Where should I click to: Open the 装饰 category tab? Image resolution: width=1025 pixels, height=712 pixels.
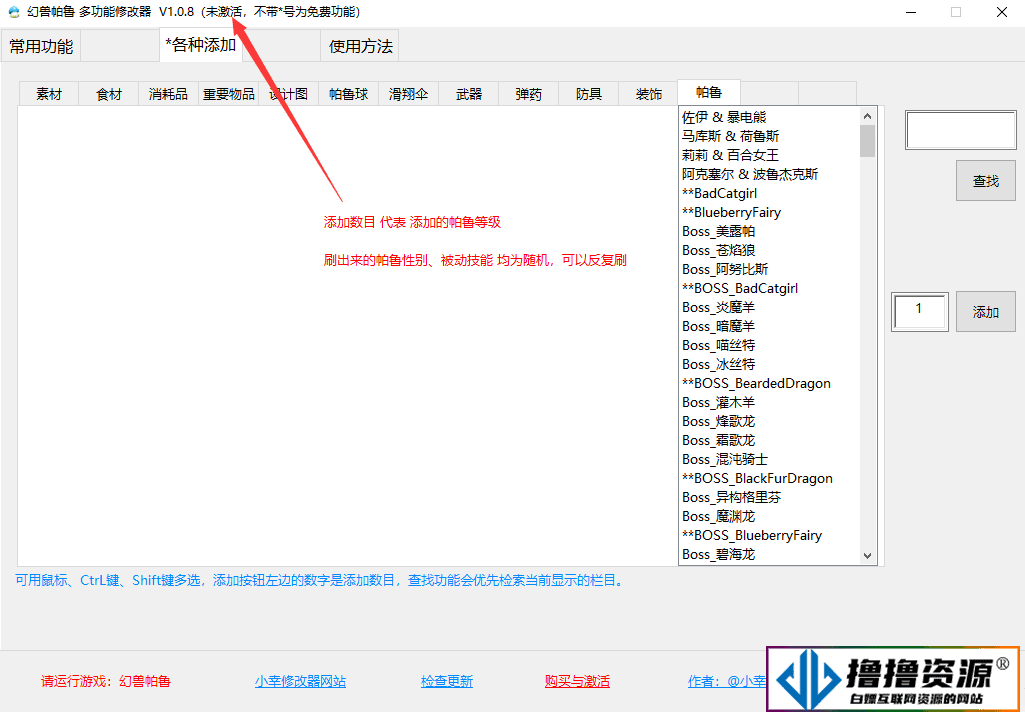[x=648, y=94]
